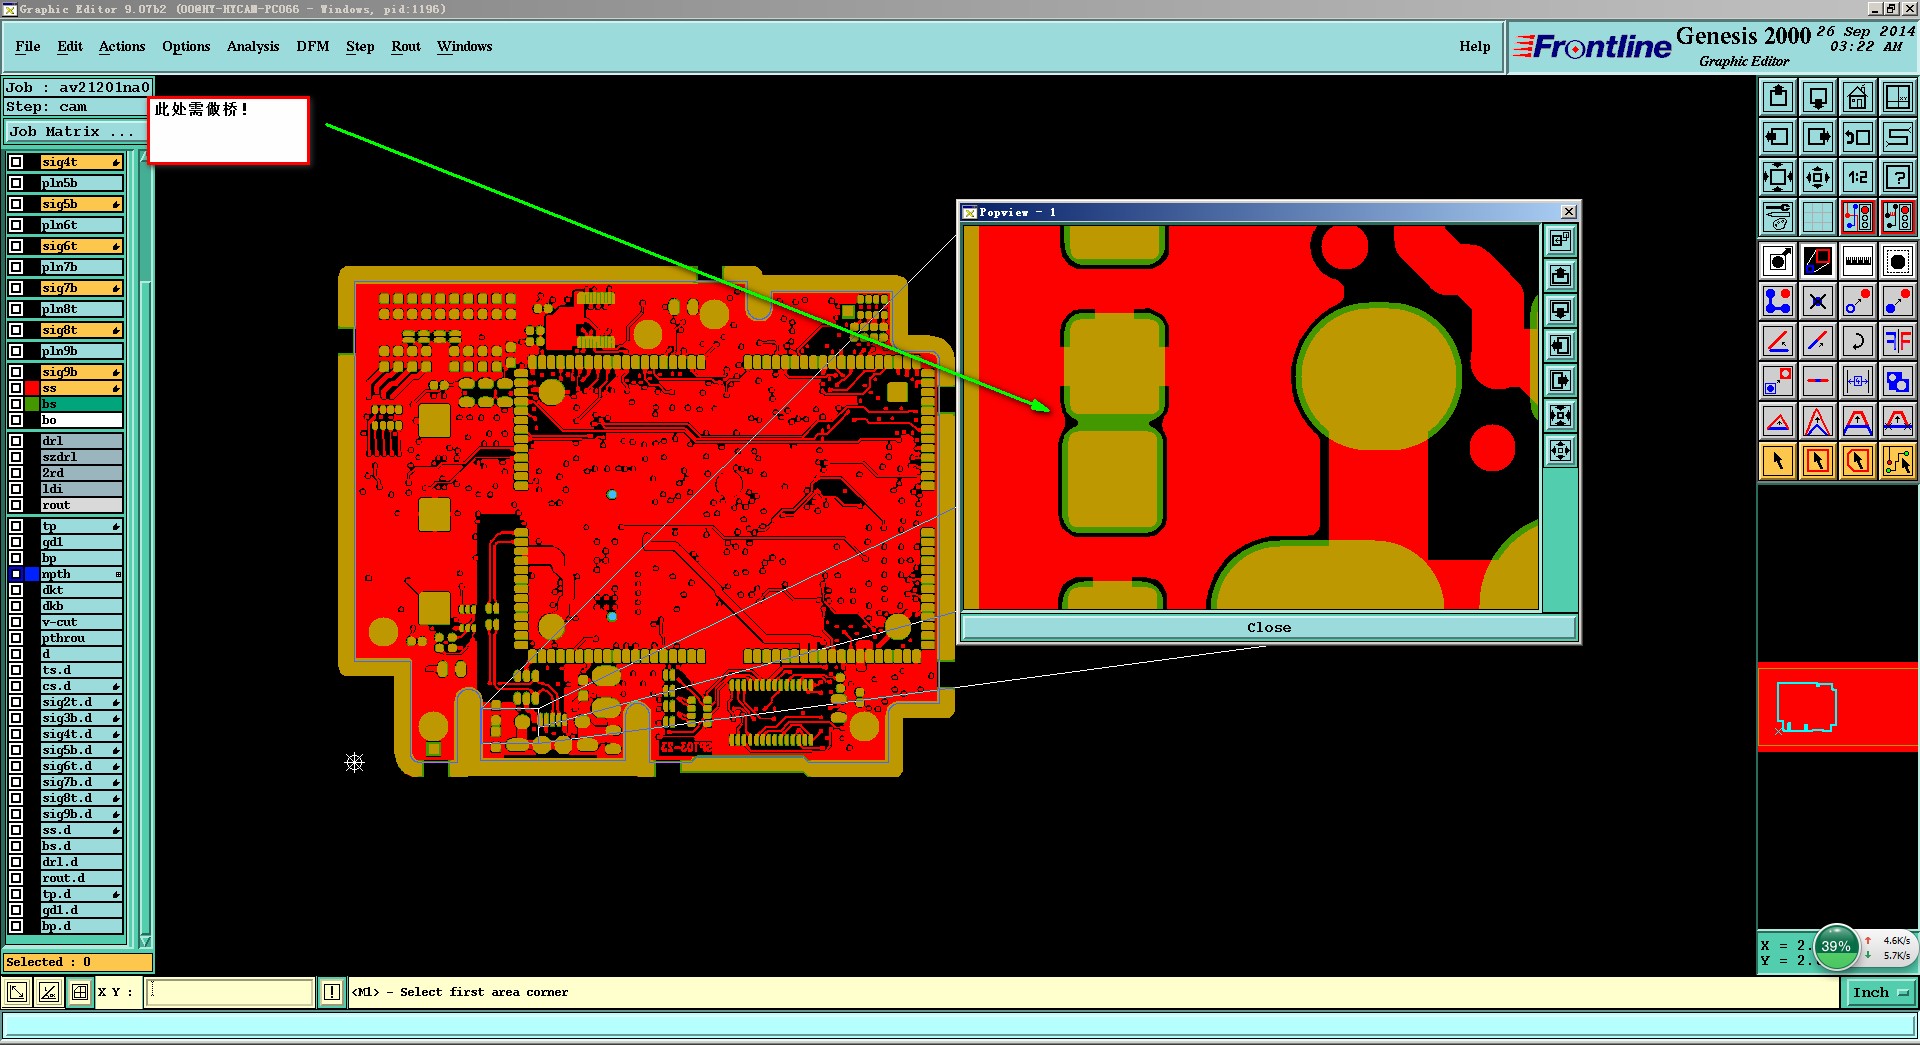The image size is (1920, 1045).
Task: Click the exclamation mark icon in status bar
Action: pos(332,992)
